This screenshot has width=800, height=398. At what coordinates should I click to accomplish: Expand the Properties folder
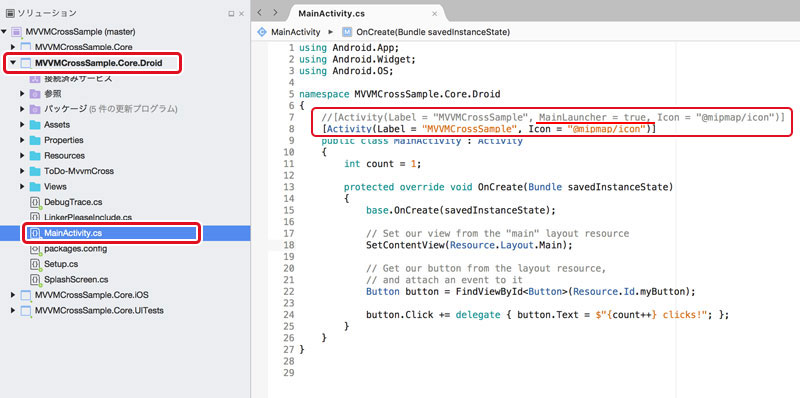point(22,140)
